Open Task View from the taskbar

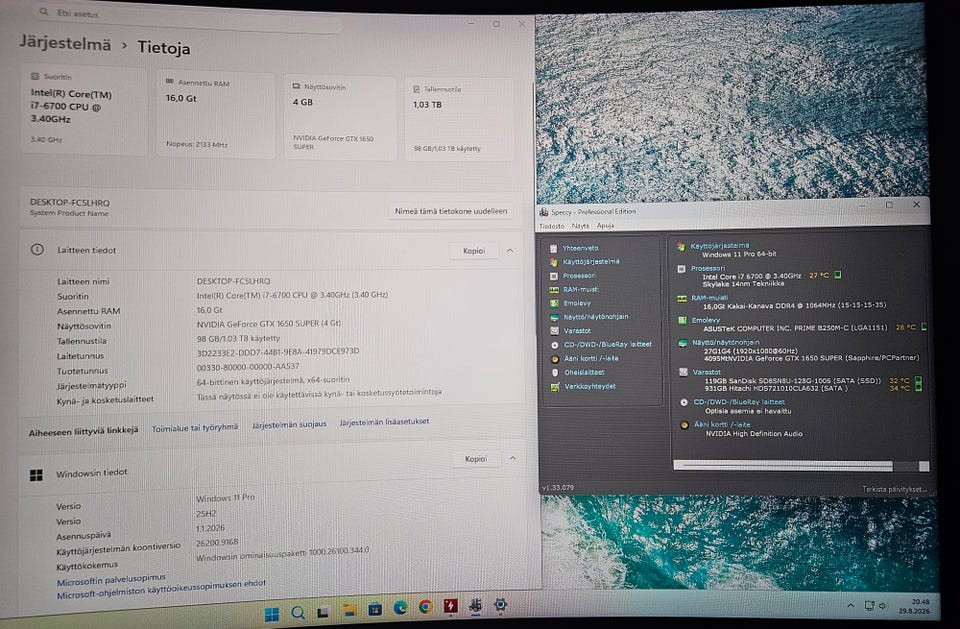[323, 612]
